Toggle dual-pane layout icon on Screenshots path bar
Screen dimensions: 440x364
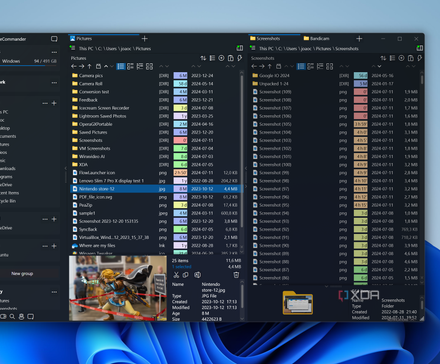coord(420,48)
